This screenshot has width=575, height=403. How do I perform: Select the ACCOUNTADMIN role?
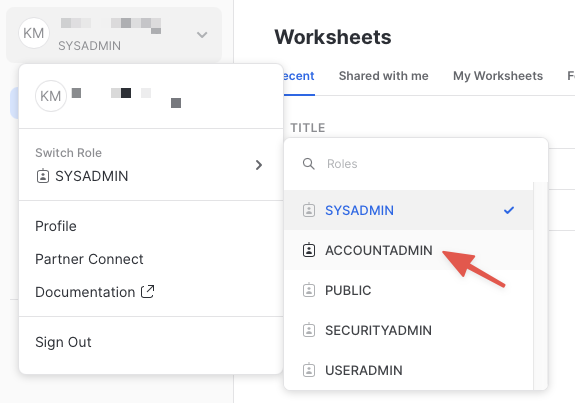click(409, 250)
